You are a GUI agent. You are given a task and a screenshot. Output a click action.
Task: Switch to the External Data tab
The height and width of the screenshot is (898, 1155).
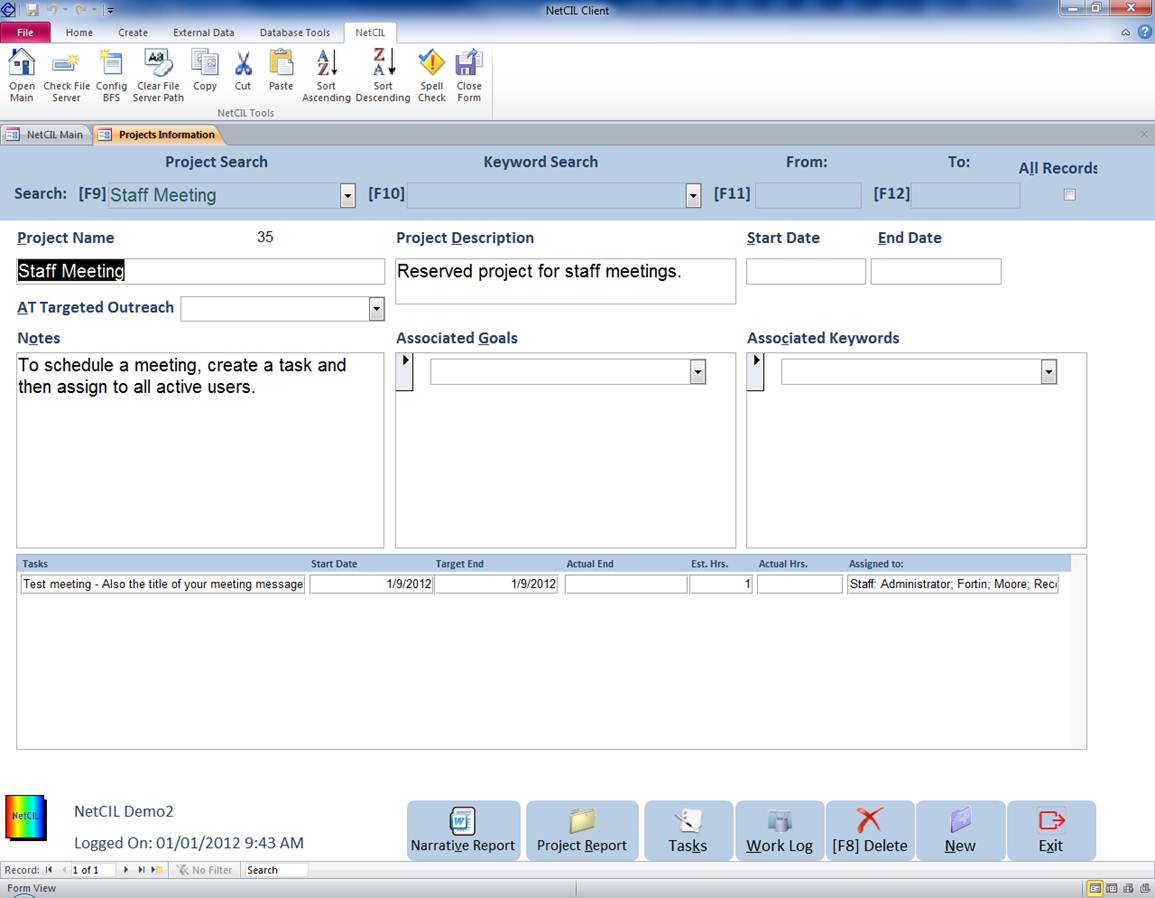(203, 32)
